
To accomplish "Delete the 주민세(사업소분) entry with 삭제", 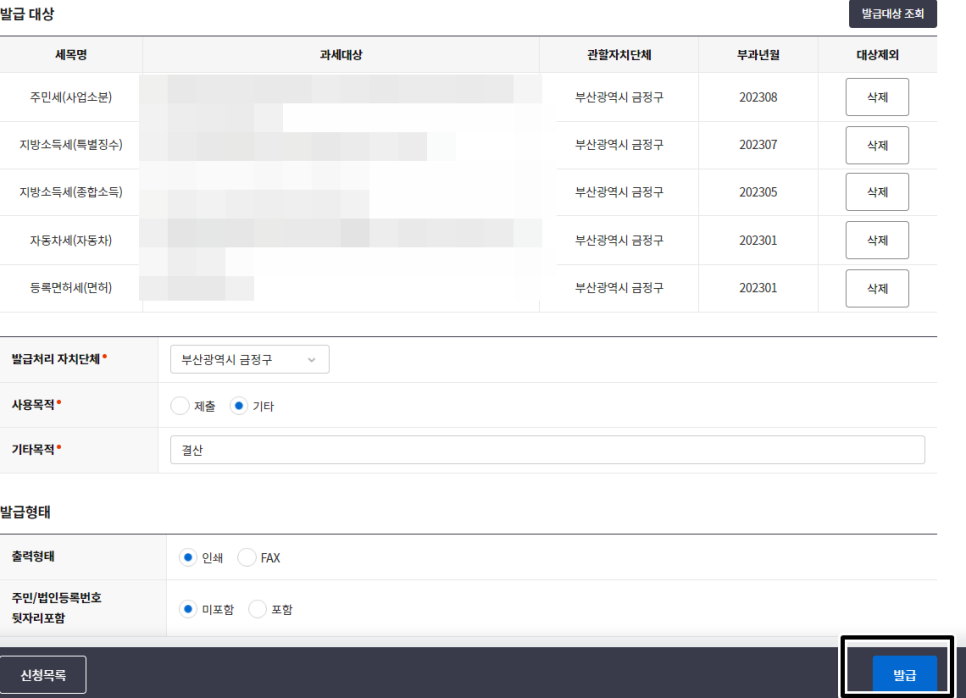I will coord(876,97).
